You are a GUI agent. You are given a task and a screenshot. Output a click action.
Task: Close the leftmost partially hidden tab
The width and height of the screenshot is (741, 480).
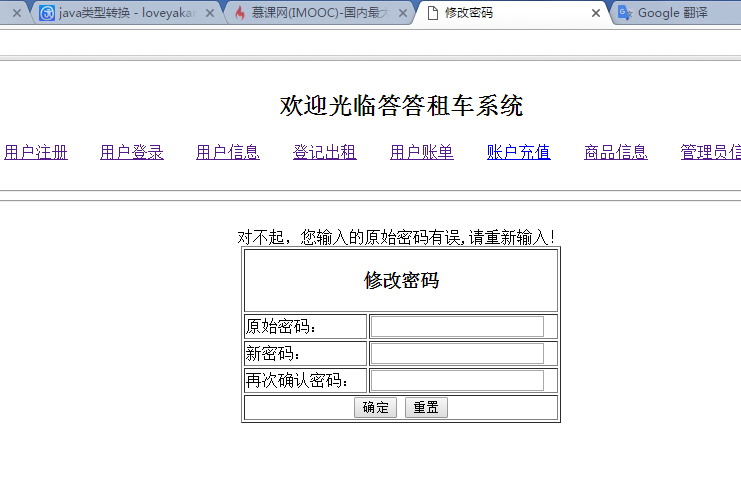17,13
